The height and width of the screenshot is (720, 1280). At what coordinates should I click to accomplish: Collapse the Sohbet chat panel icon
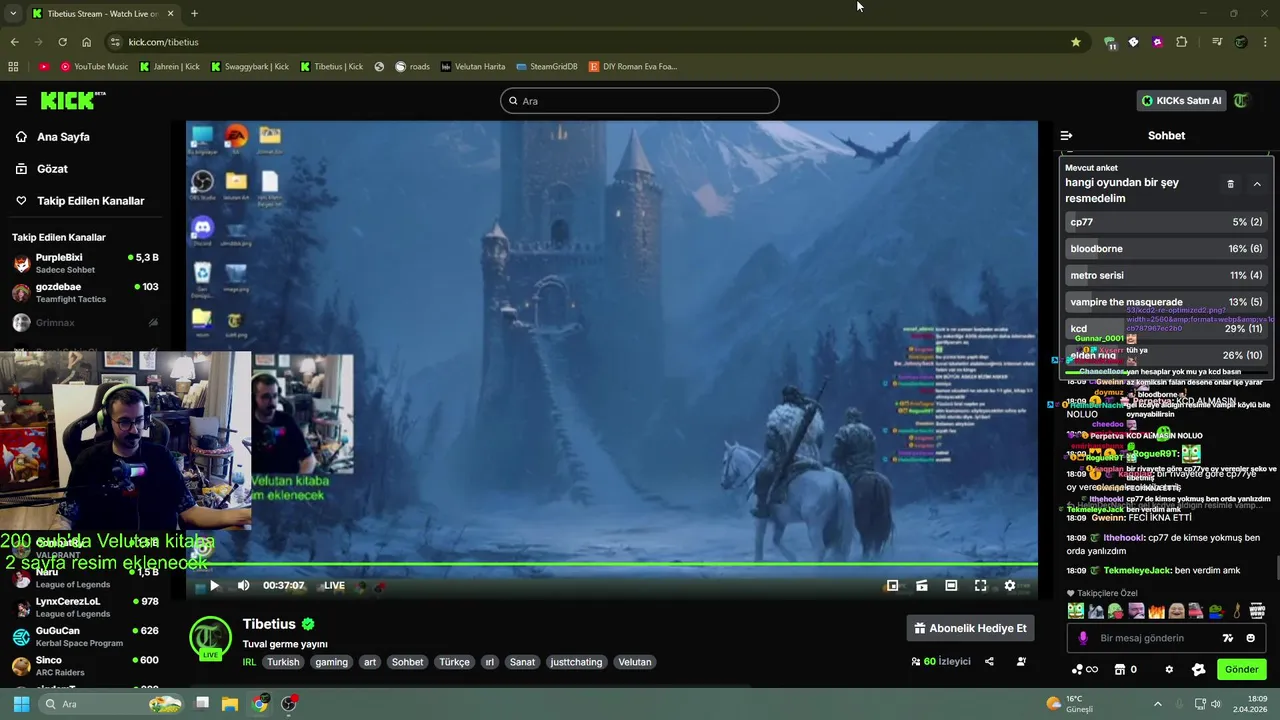1066,135
